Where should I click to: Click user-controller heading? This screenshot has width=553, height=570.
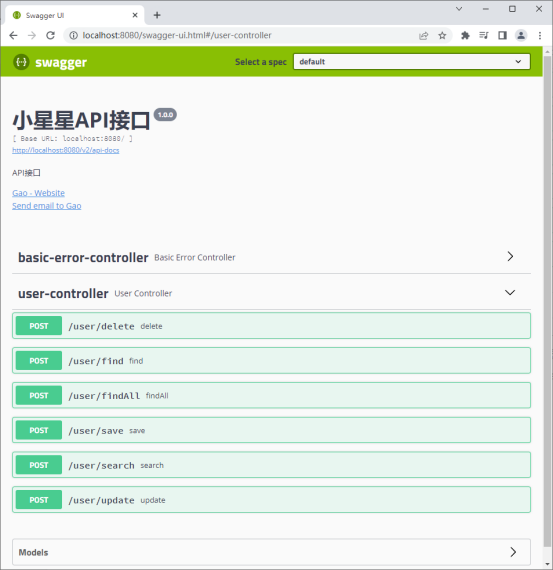[63, 294]
